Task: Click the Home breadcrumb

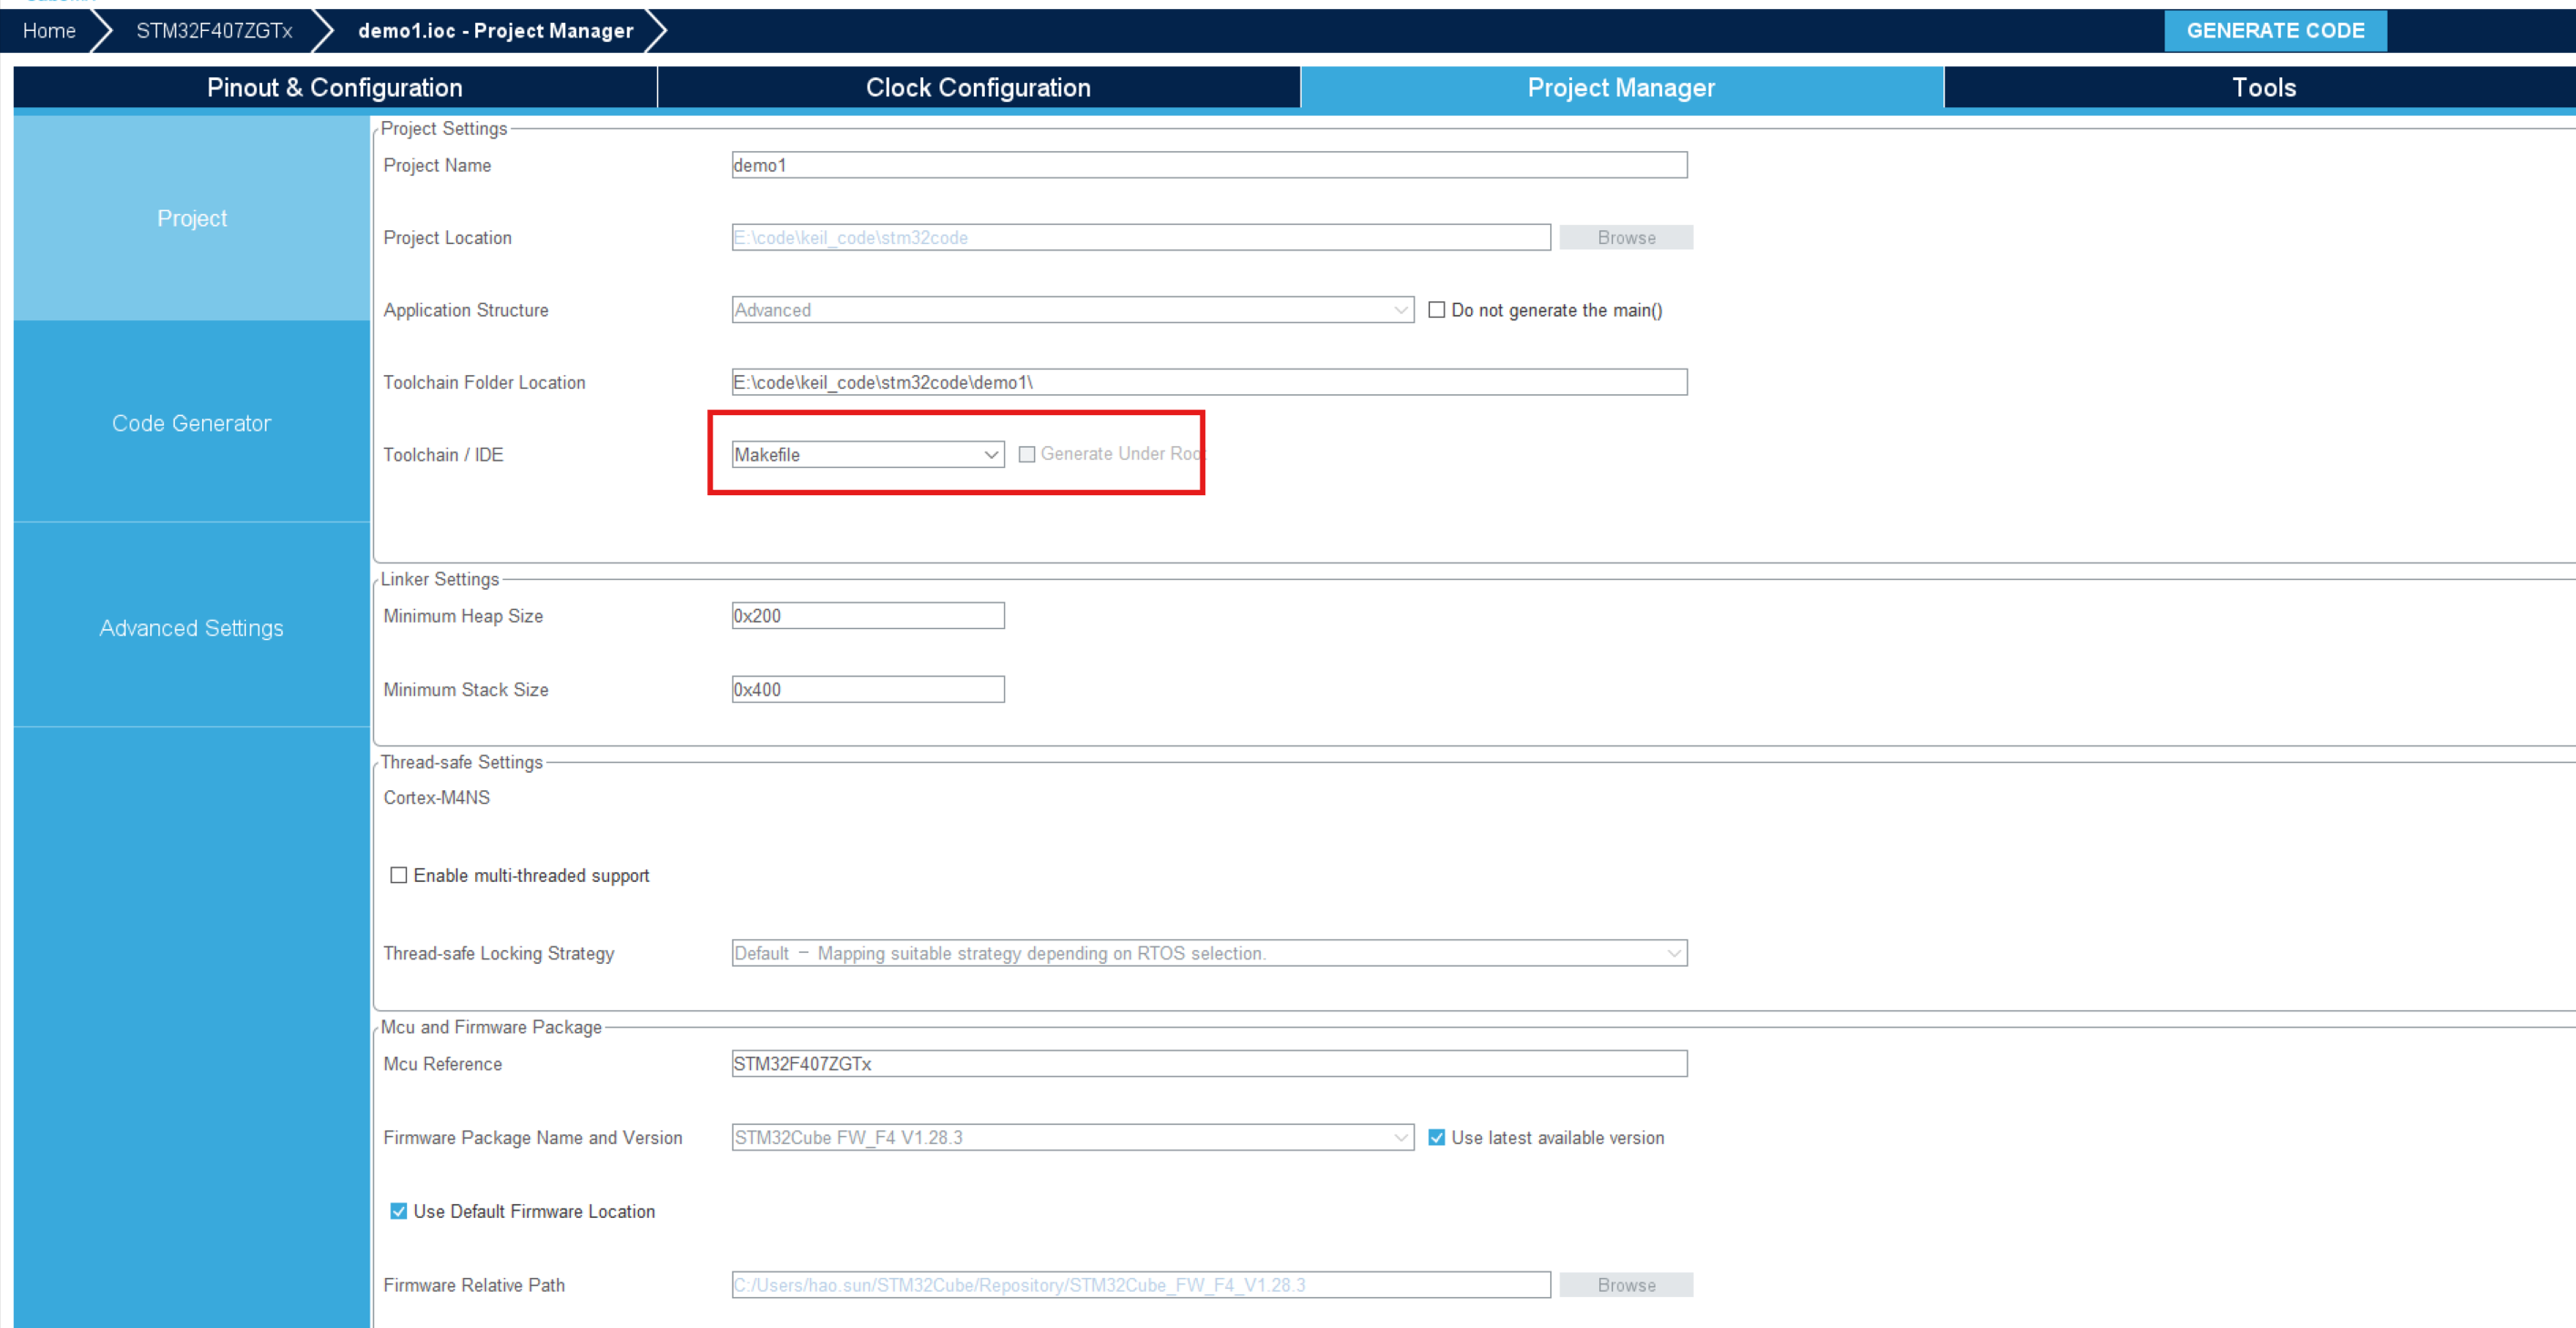Action: pos(49,31)
